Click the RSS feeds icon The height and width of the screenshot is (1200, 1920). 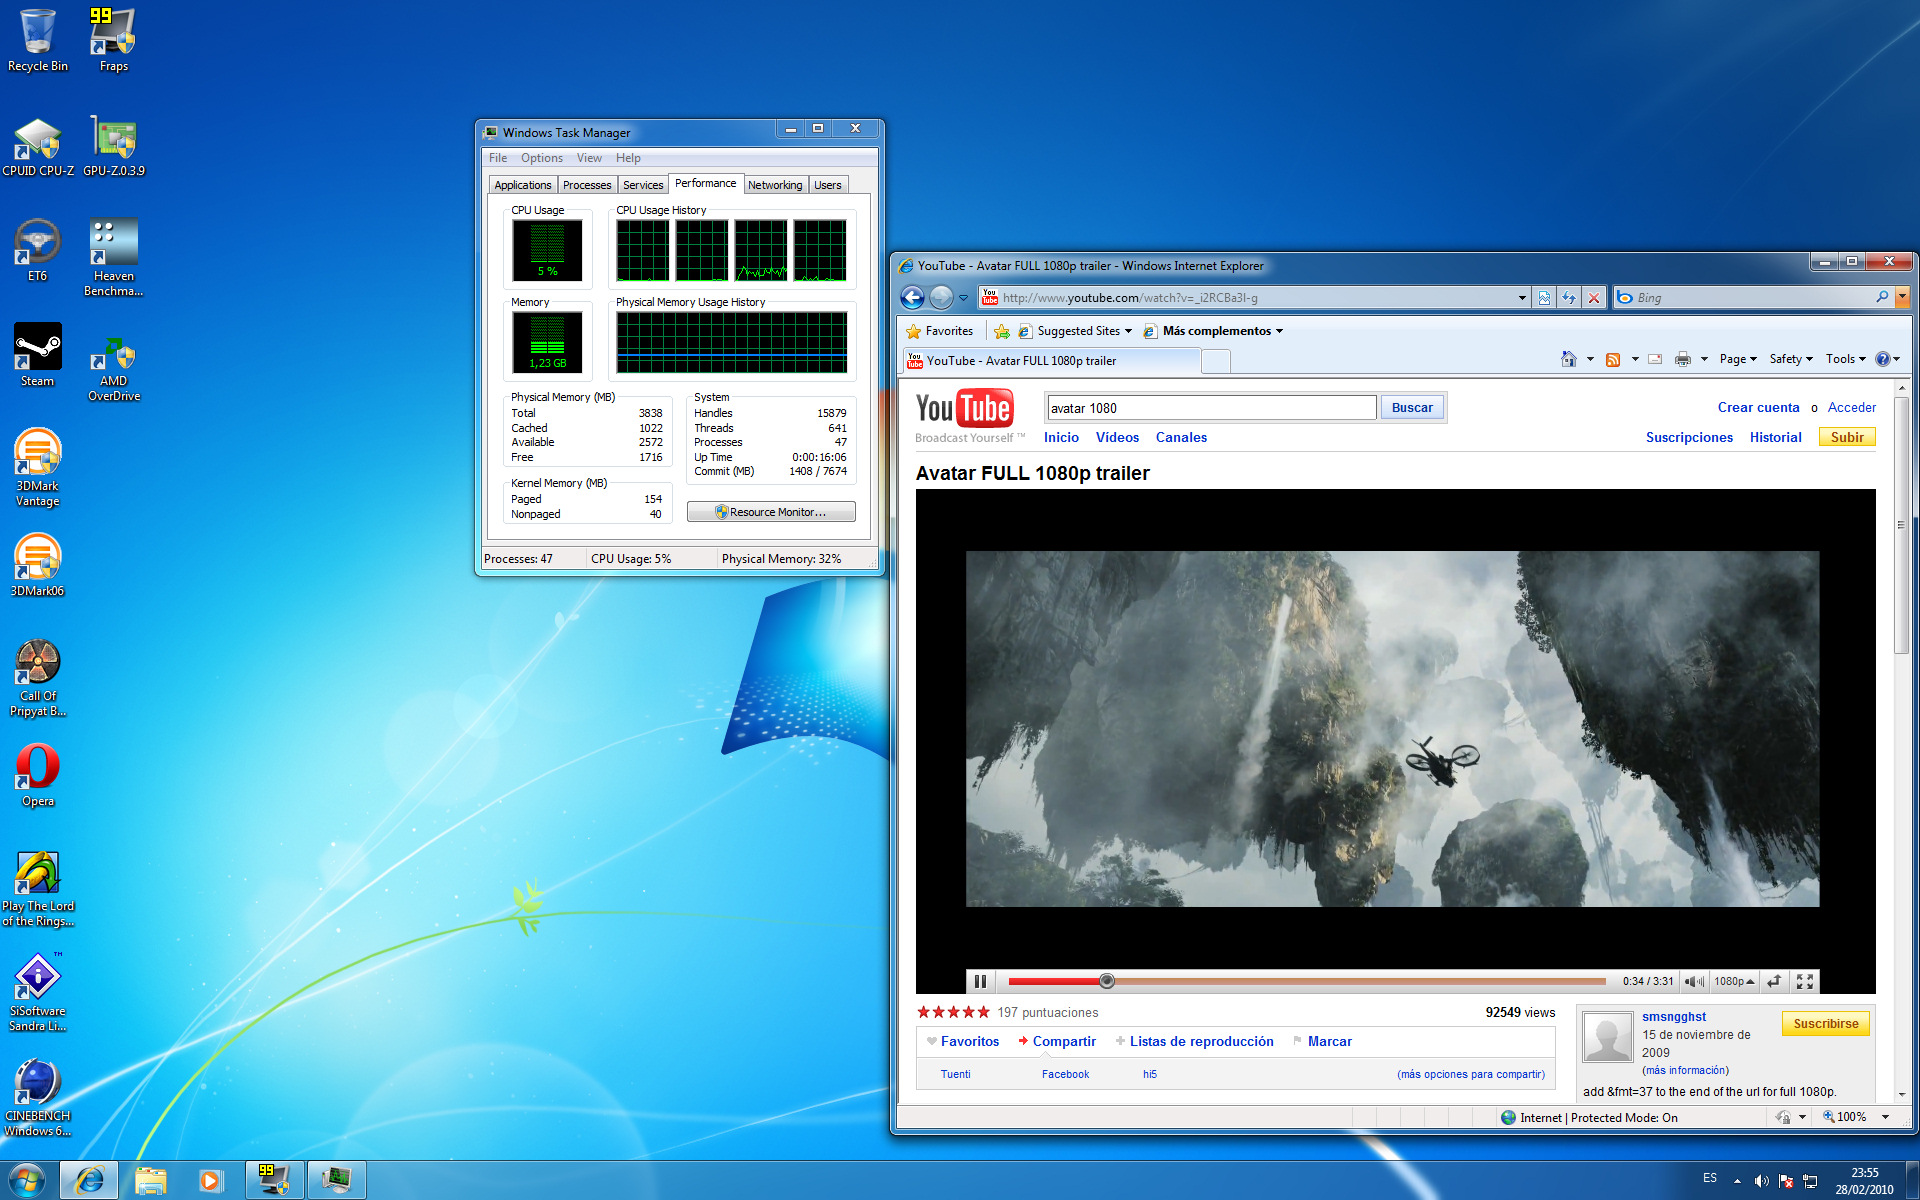click(1612, 359)
